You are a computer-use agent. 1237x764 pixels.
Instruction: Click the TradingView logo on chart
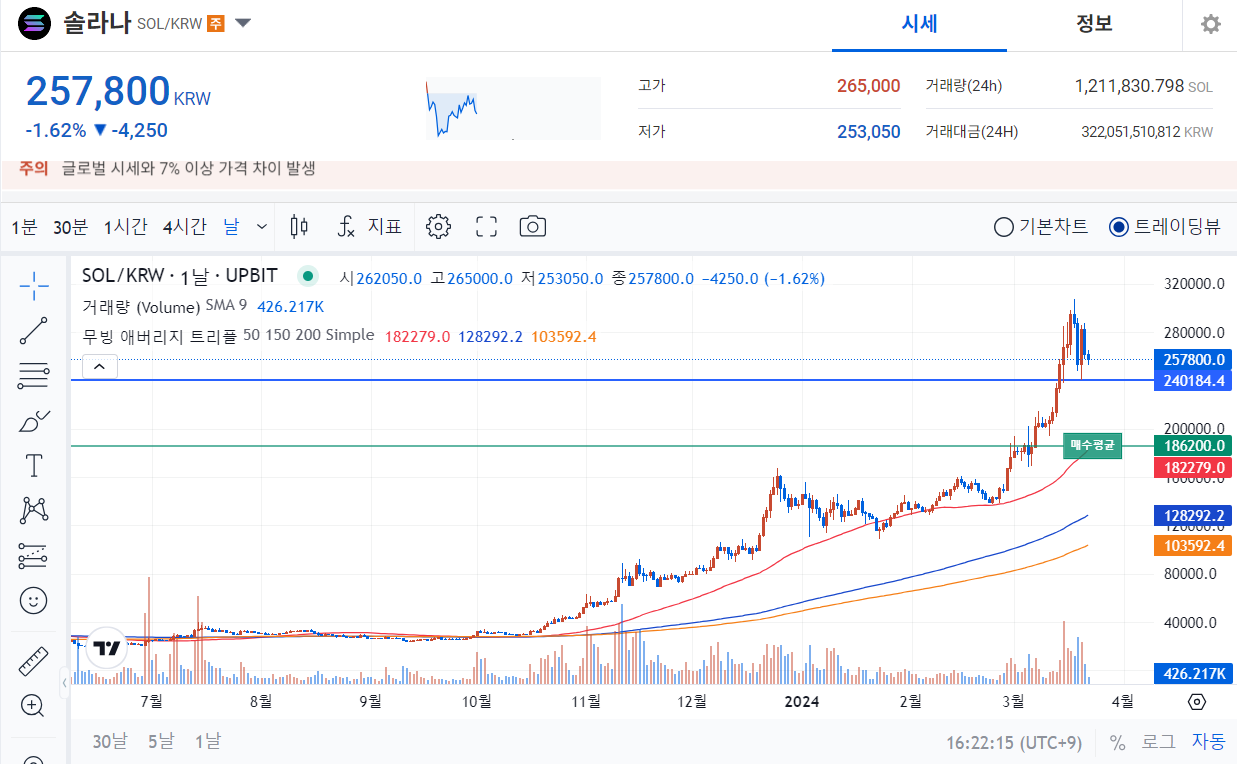tap(107, 647)
